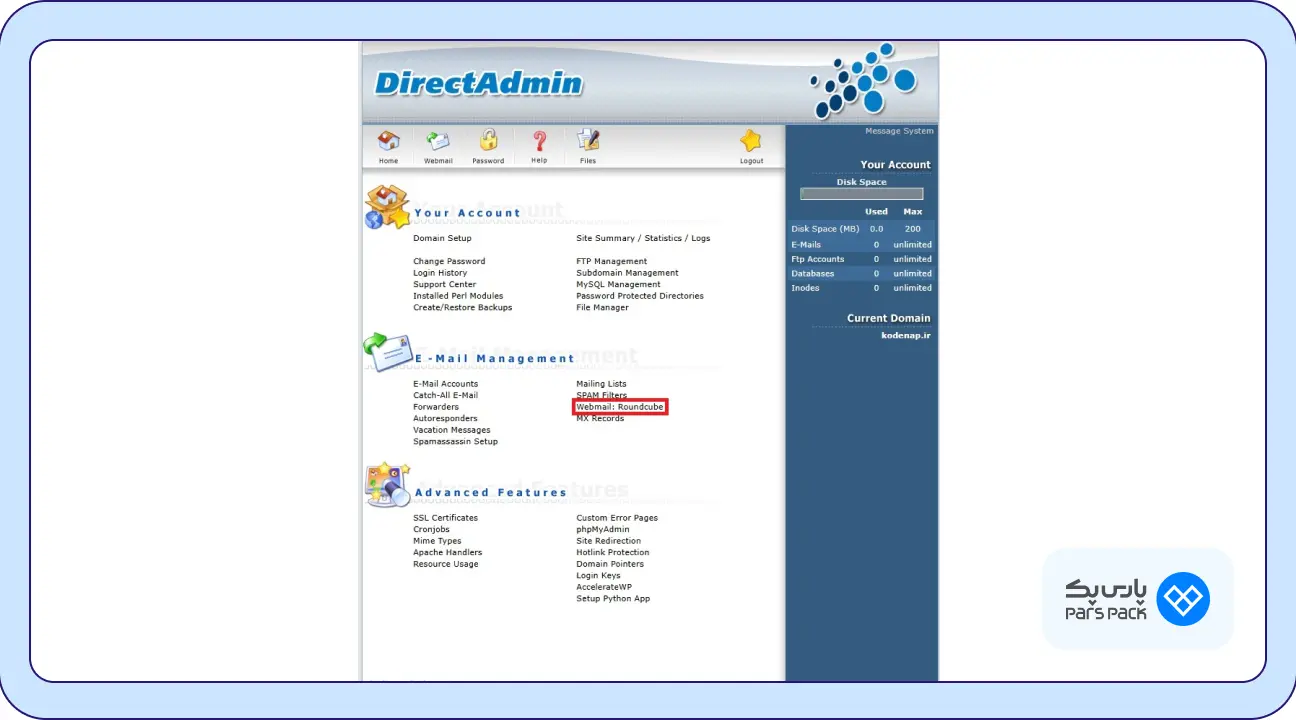Select the kodenap.ir current domain

(906, 335)
